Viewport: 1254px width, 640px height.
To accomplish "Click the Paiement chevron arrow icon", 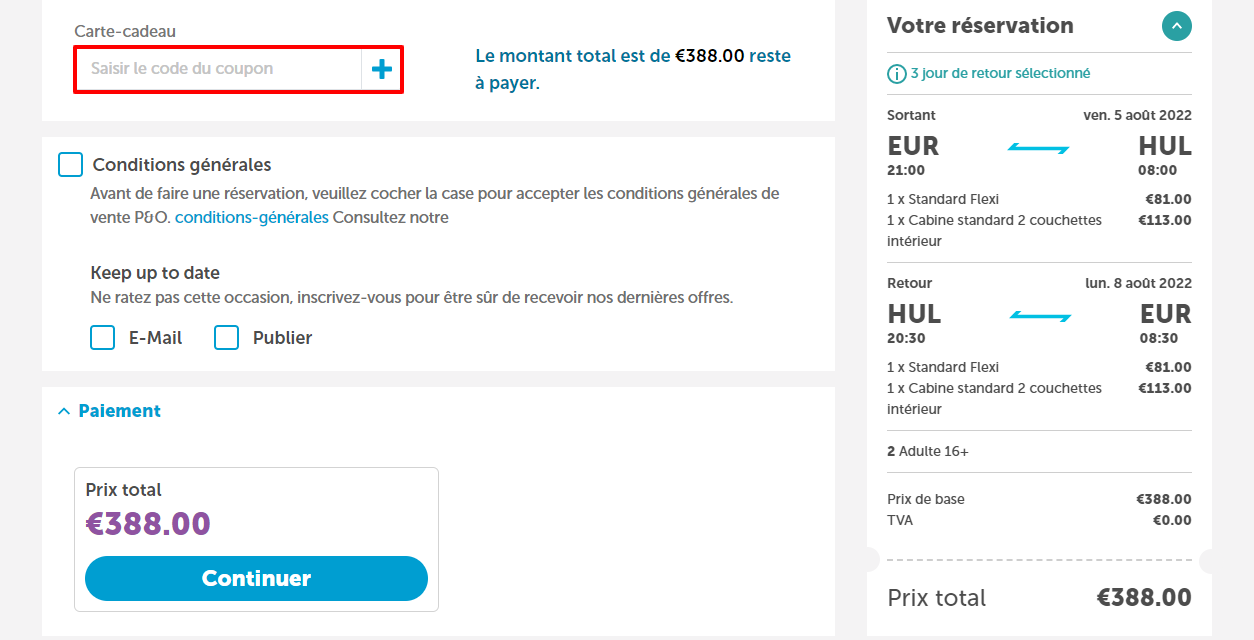I will coord(64,411).
